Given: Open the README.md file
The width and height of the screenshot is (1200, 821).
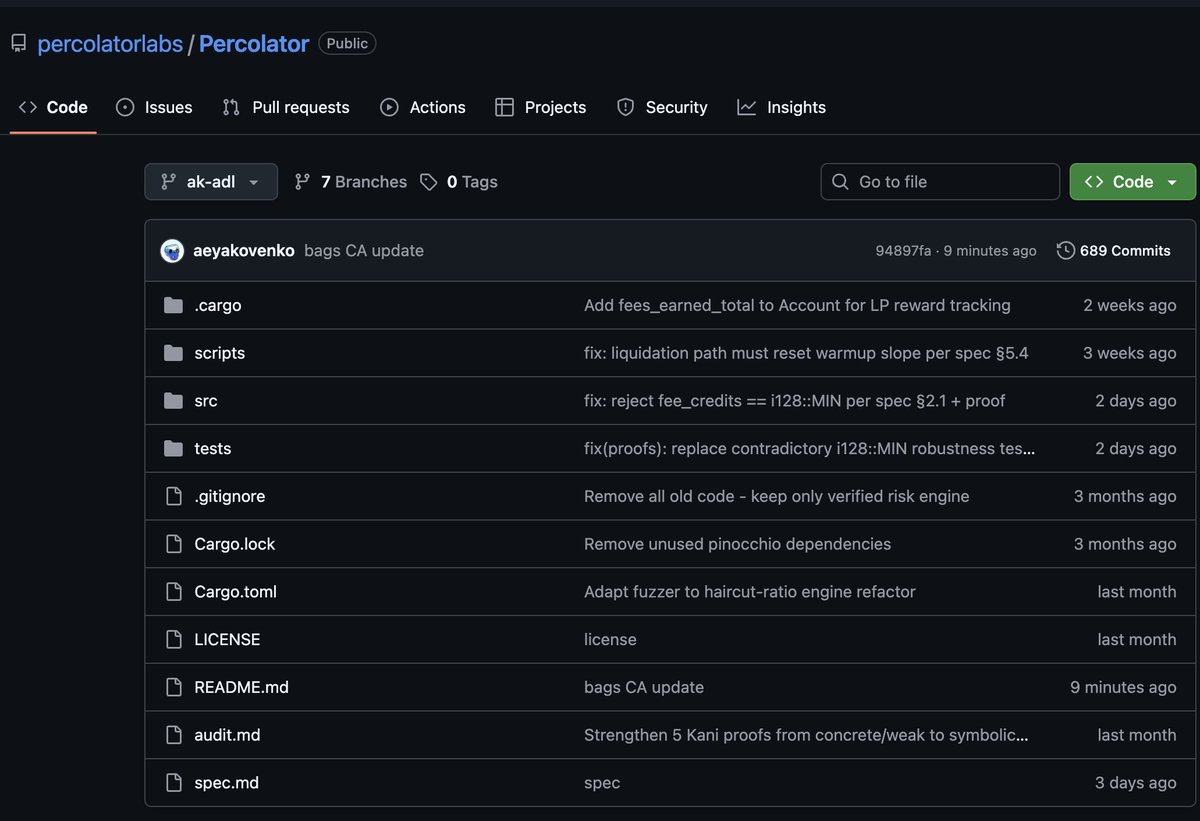Looking at the screenshot, I should 242,687.
